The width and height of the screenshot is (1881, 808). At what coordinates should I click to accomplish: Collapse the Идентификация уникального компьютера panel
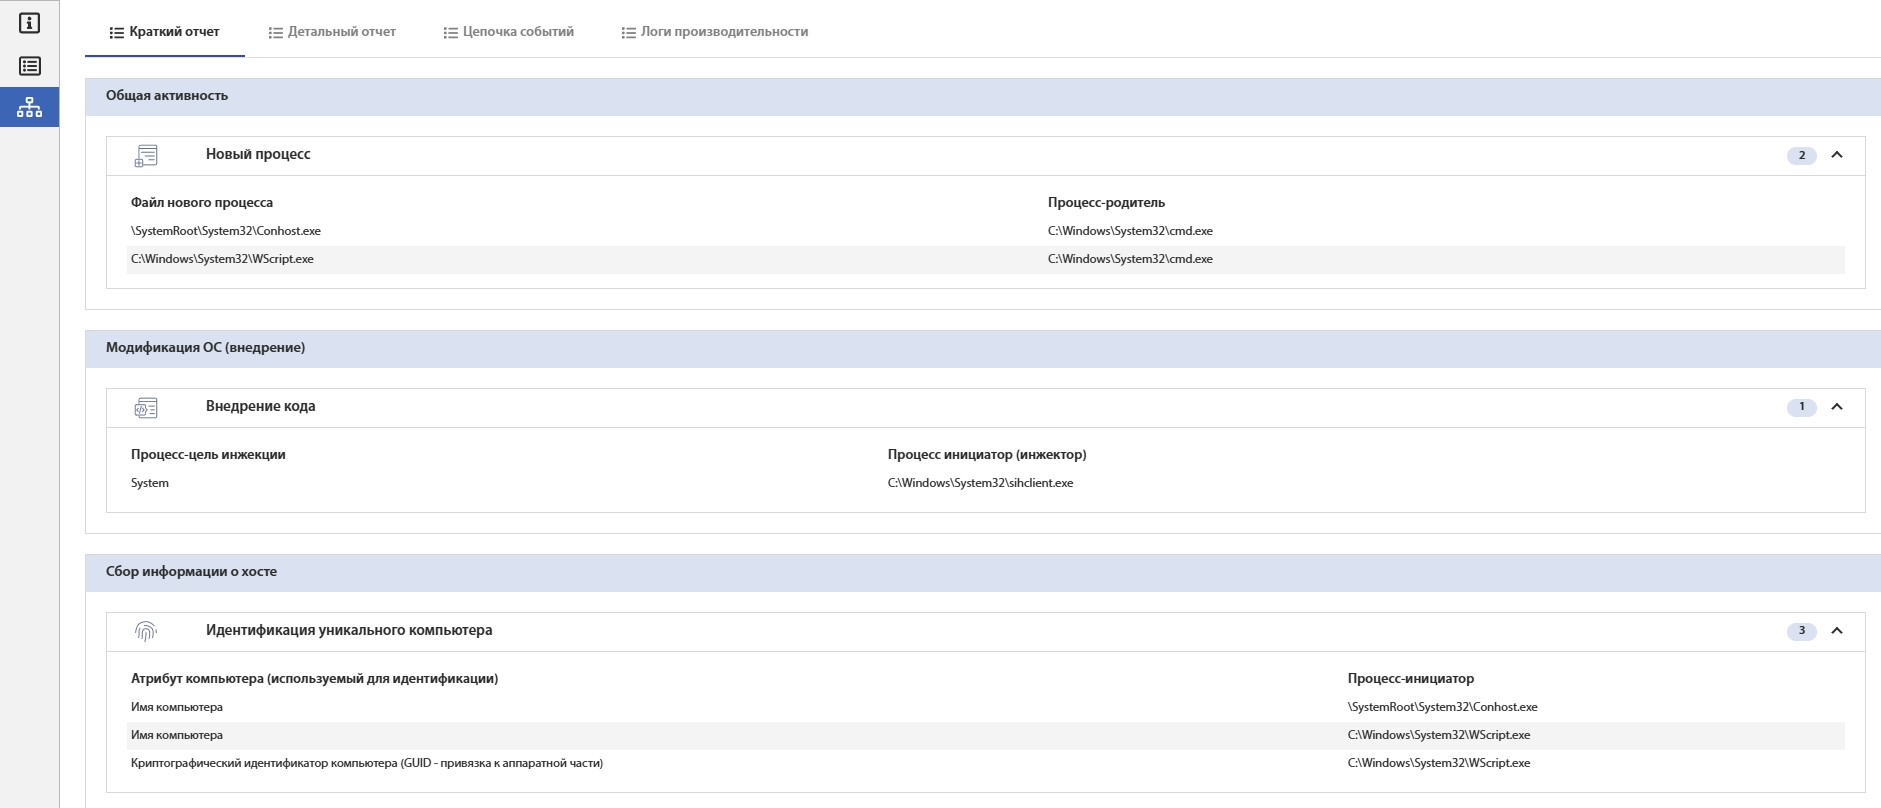[x=1836, y=631]
